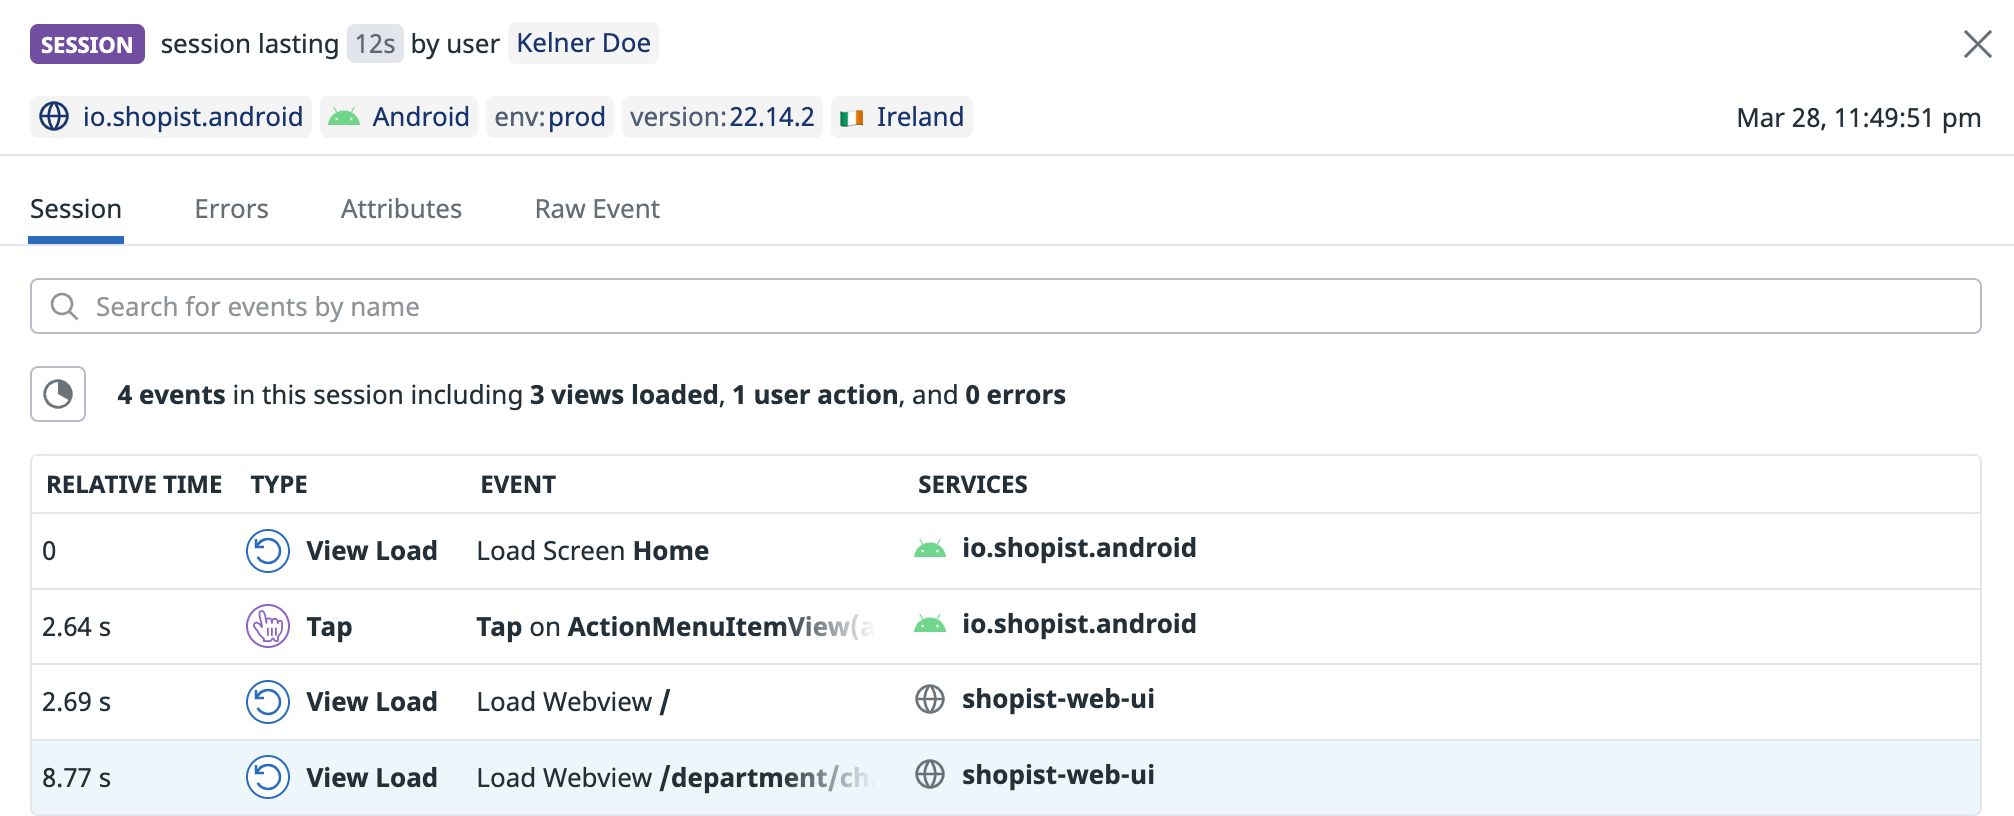Click Android icon in the Tap event row
Viewport: 2014px width, 816px height.
click(x=930, y=625)
